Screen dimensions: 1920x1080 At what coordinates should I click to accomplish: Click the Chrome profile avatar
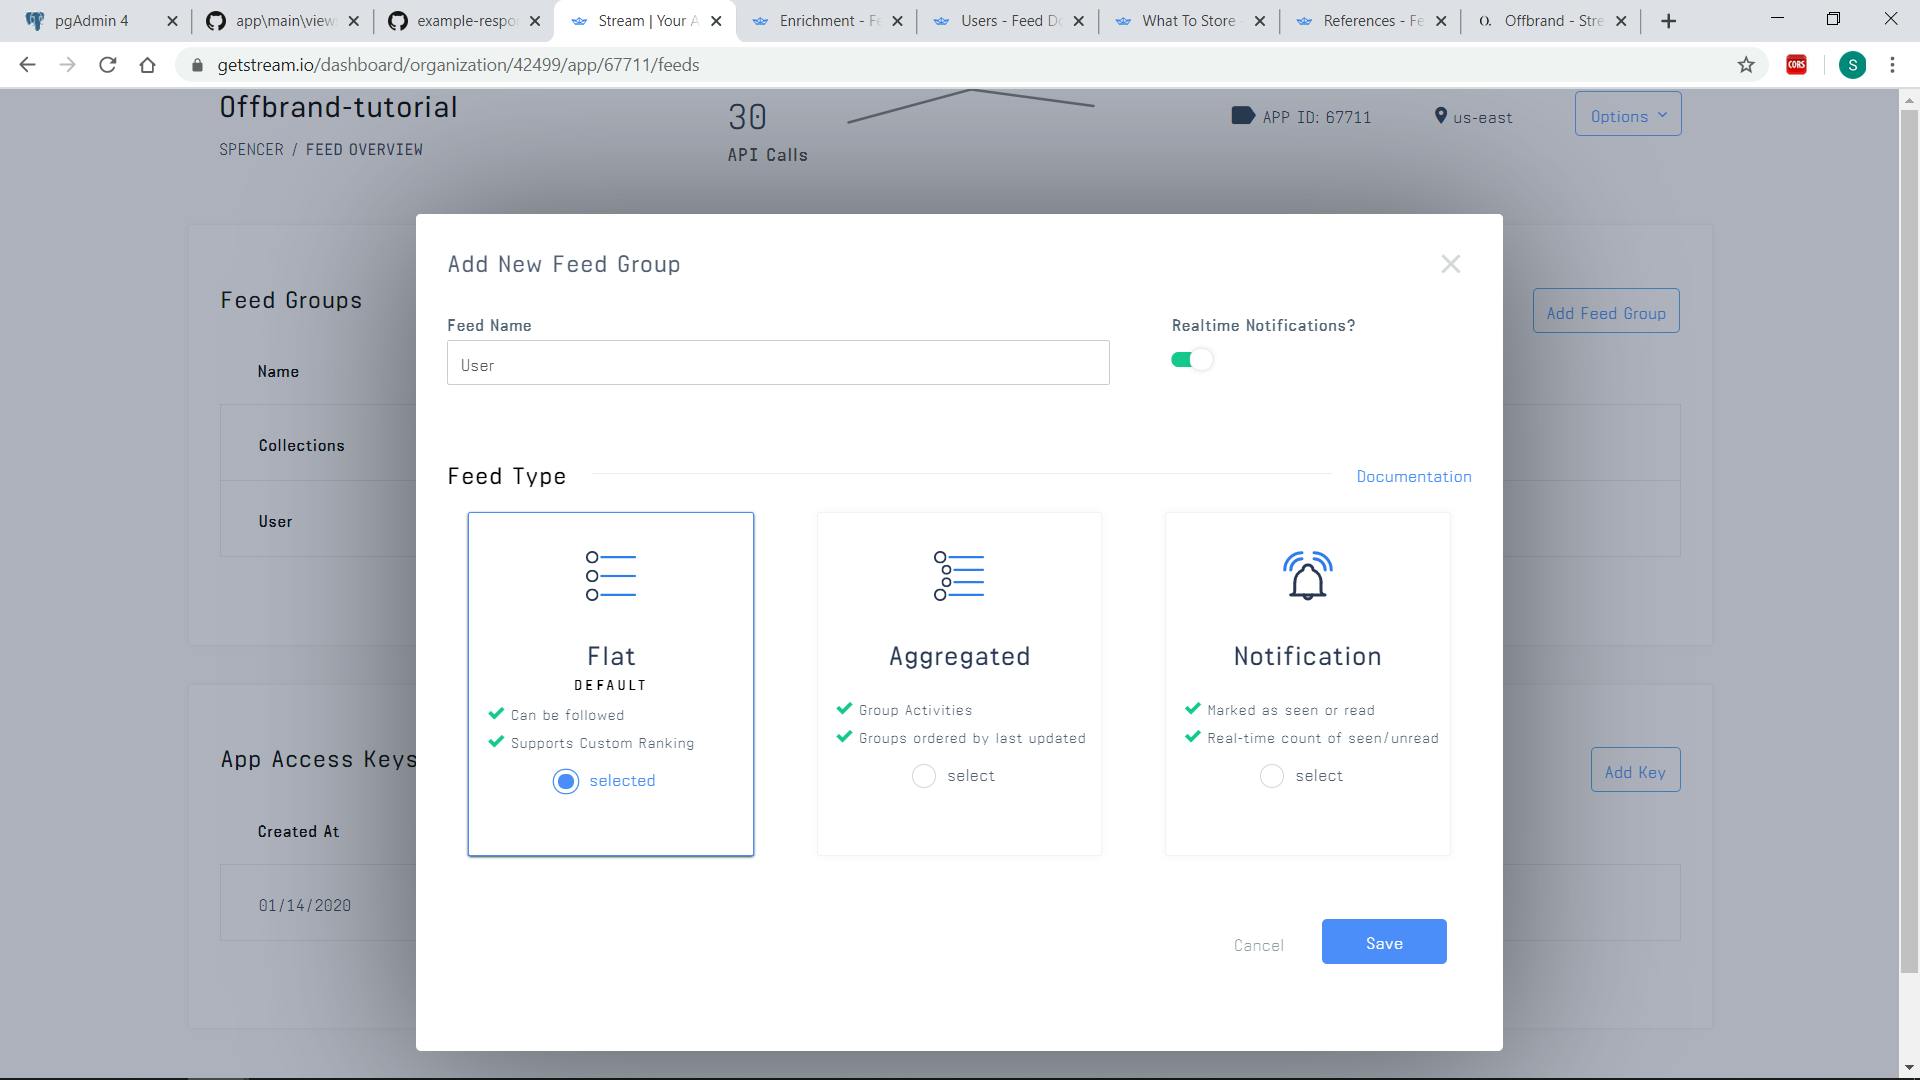coord(1854,64)
